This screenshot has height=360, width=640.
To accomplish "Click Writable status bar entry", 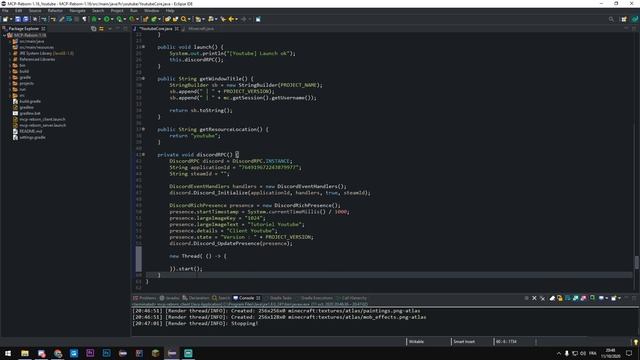I will click(x=416, y=342).
